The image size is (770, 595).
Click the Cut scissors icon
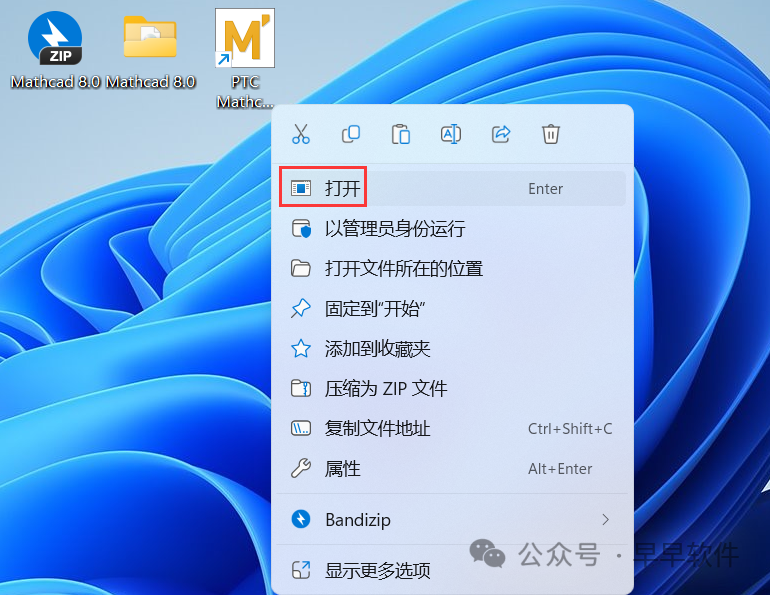pos(301,134)
